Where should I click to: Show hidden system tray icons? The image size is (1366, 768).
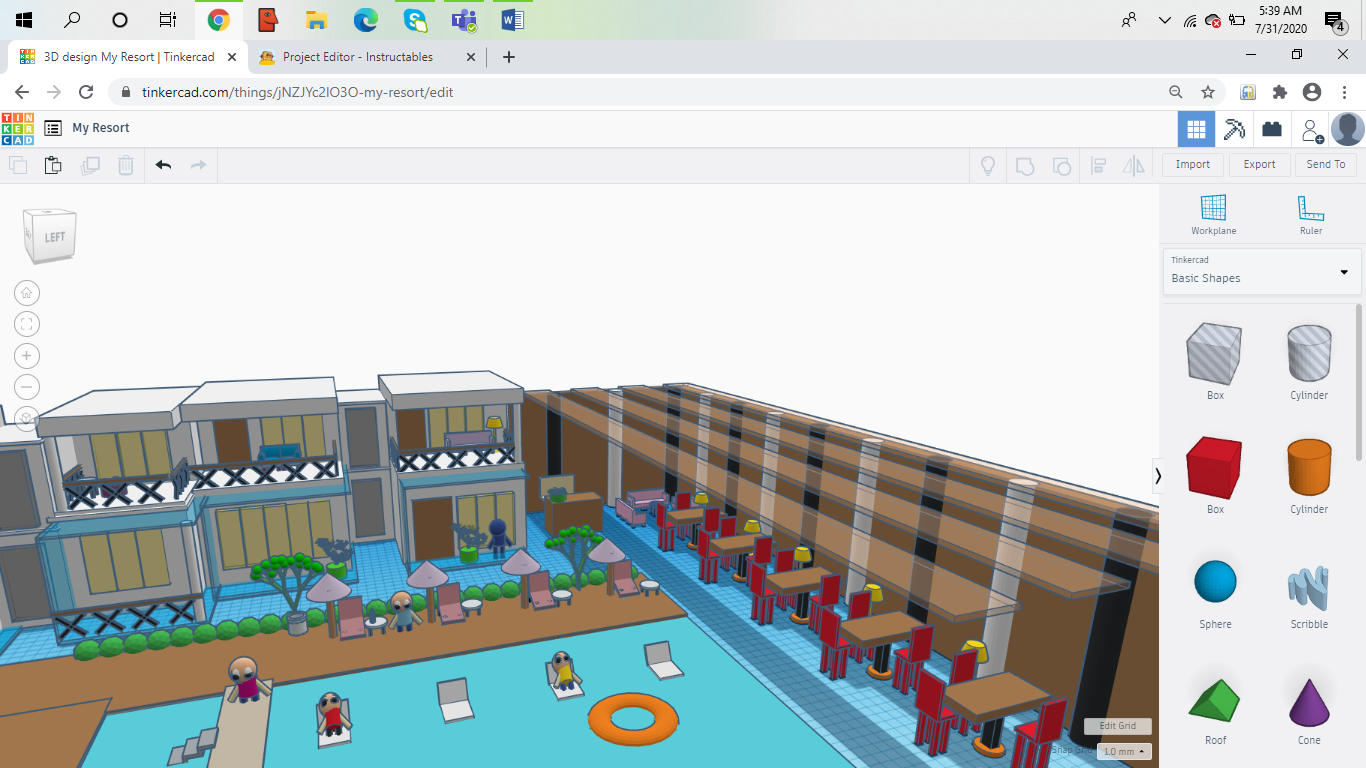pos(1164,20)
